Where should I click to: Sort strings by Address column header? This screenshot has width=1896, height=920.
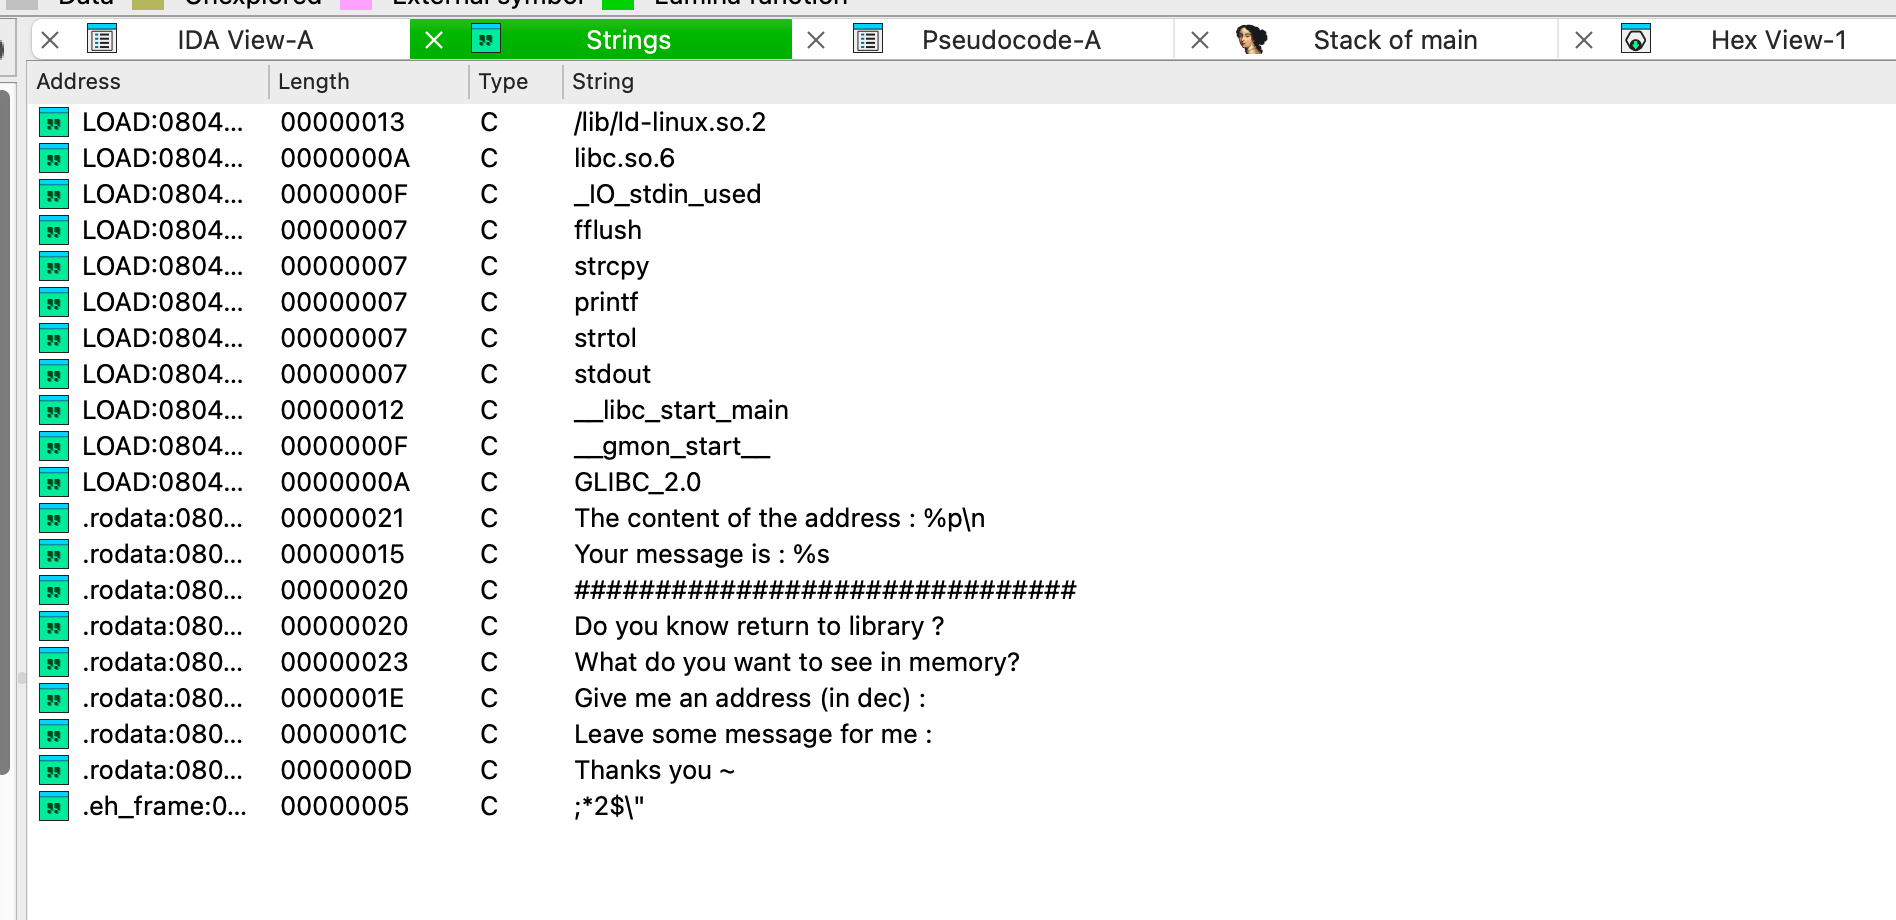[78, 82]
